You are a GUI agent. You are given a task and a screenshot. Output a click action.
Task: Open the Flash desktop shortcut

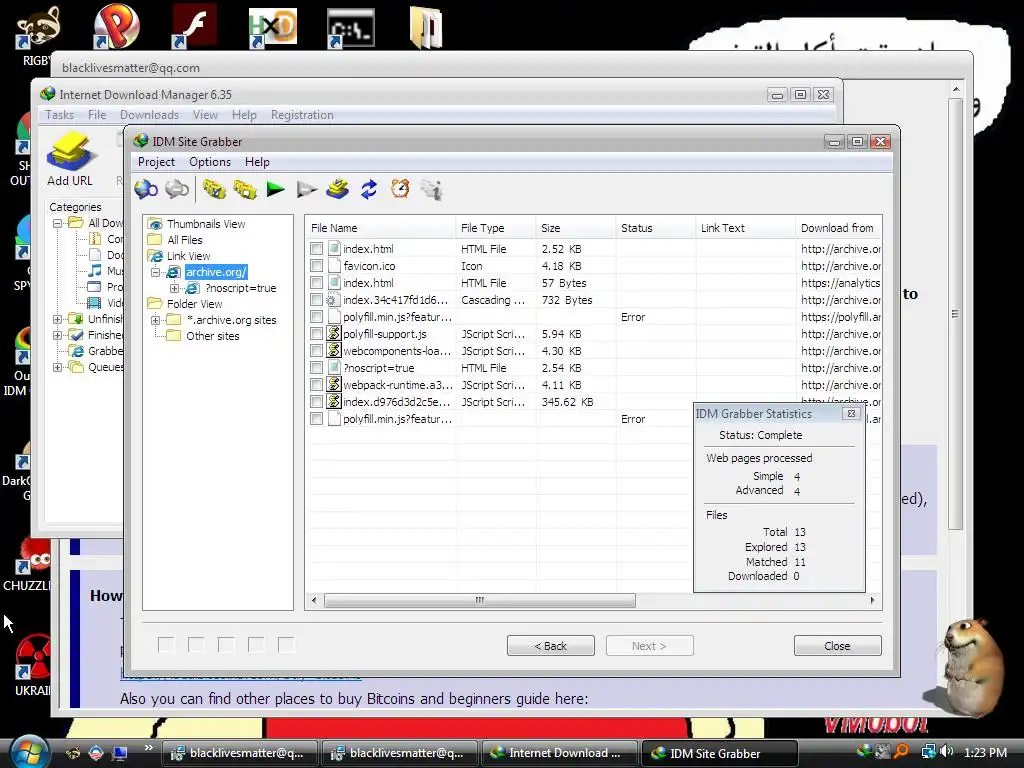click(194, 27)
